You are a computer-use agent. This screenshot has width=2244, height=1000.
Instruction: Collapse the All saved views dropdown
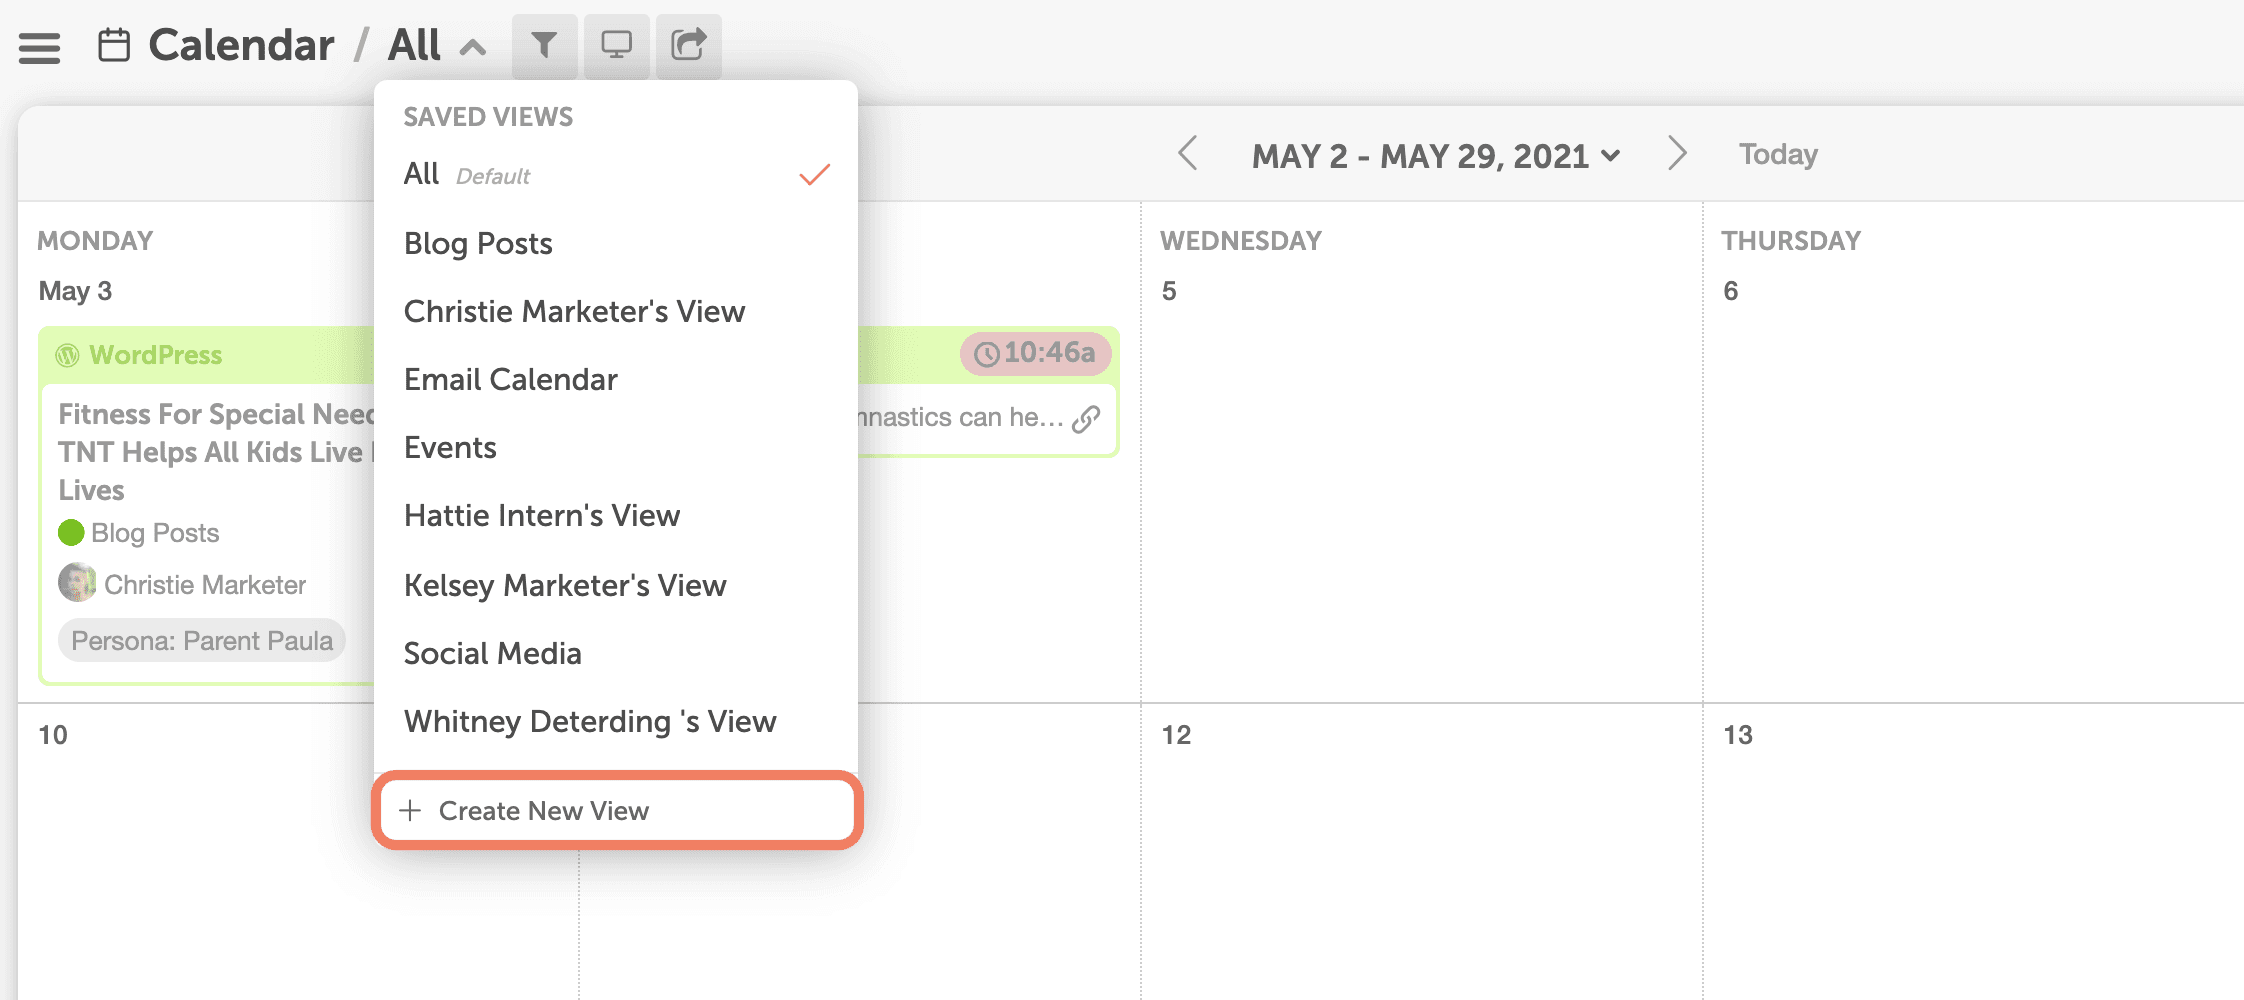click(x=473, y=47)
